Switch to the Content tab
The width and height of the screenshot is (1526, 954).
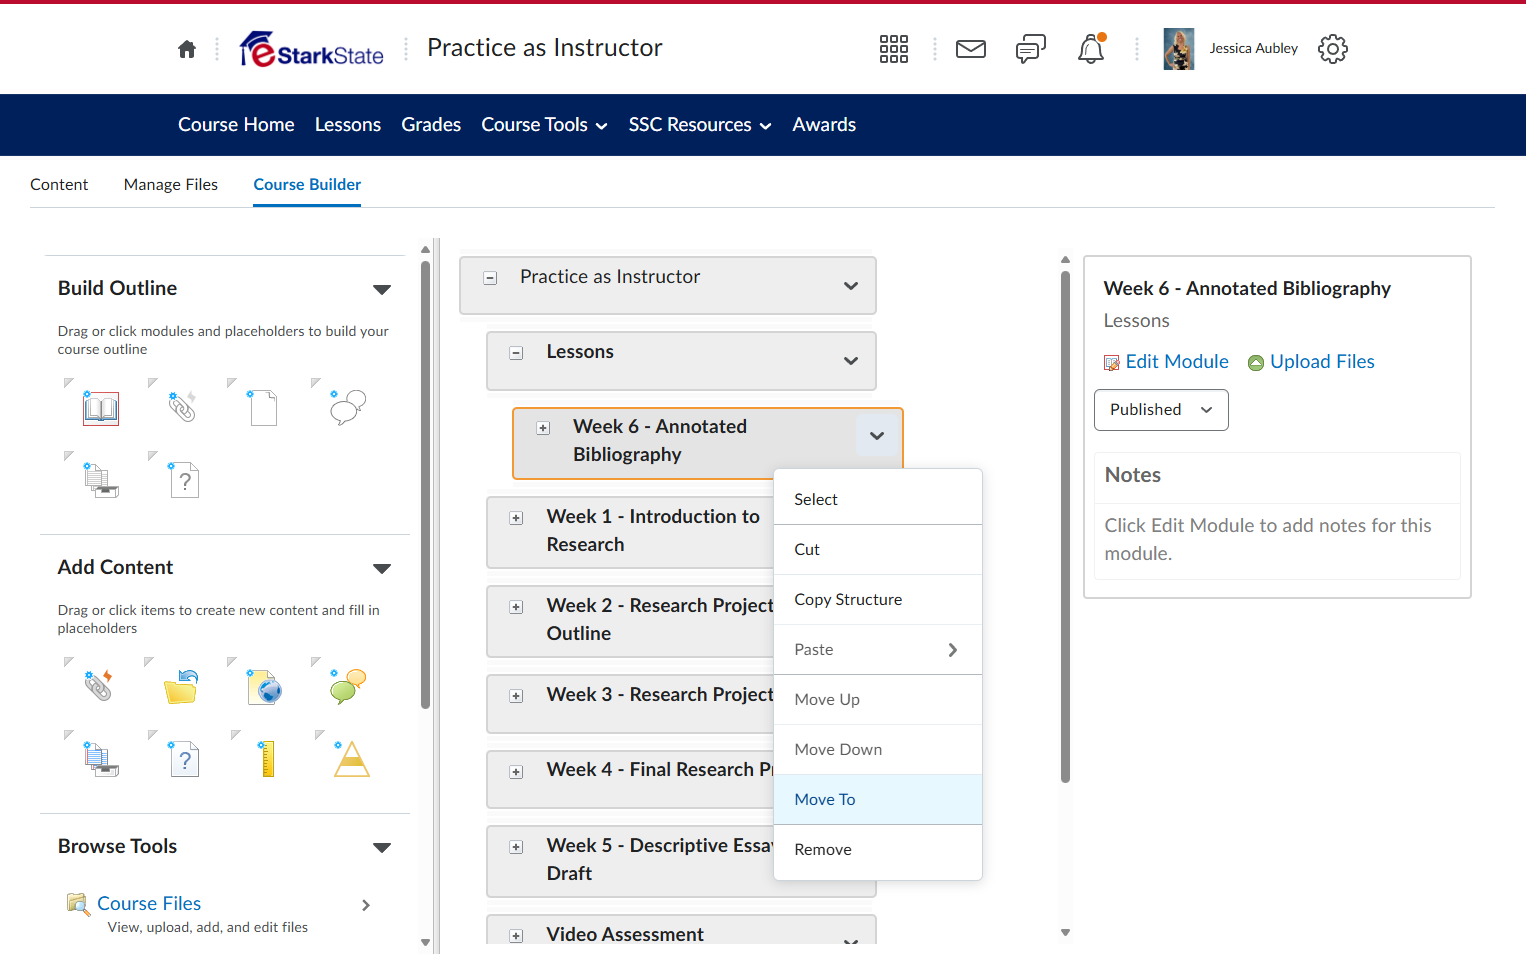pyautogui.click(x=59, y=185)
